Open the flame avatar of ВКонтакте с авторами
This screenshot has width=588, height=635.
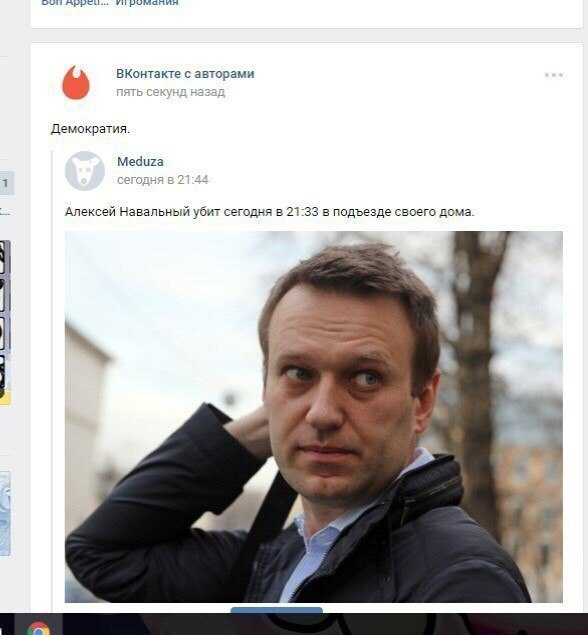(x=76, y=83)
